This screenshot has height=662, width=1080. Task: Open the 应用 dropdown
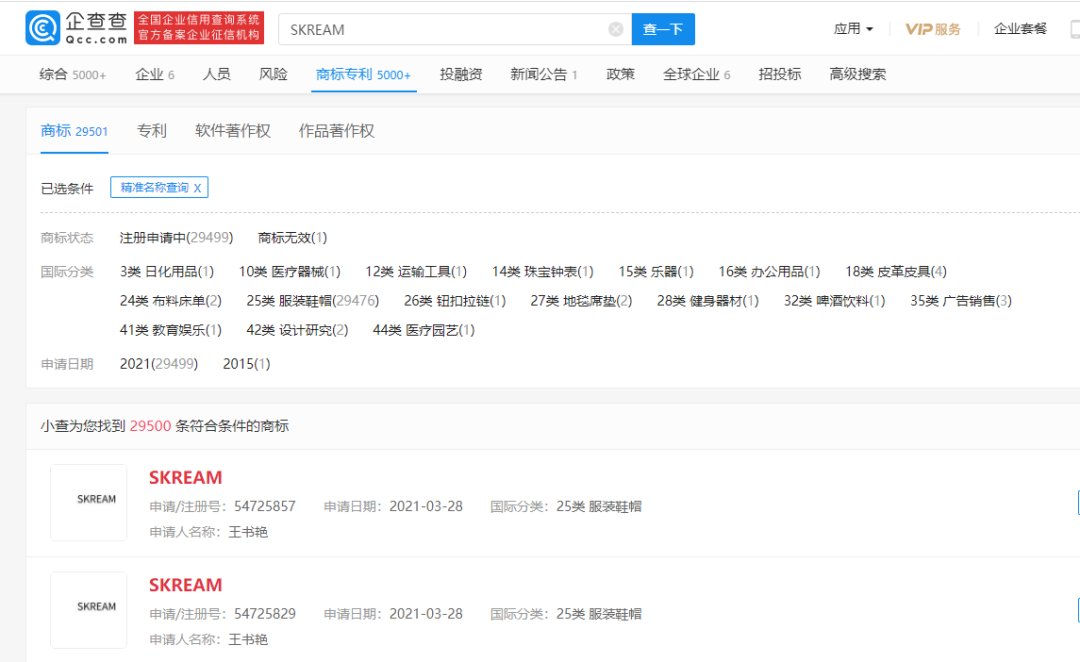coord(849,28)
